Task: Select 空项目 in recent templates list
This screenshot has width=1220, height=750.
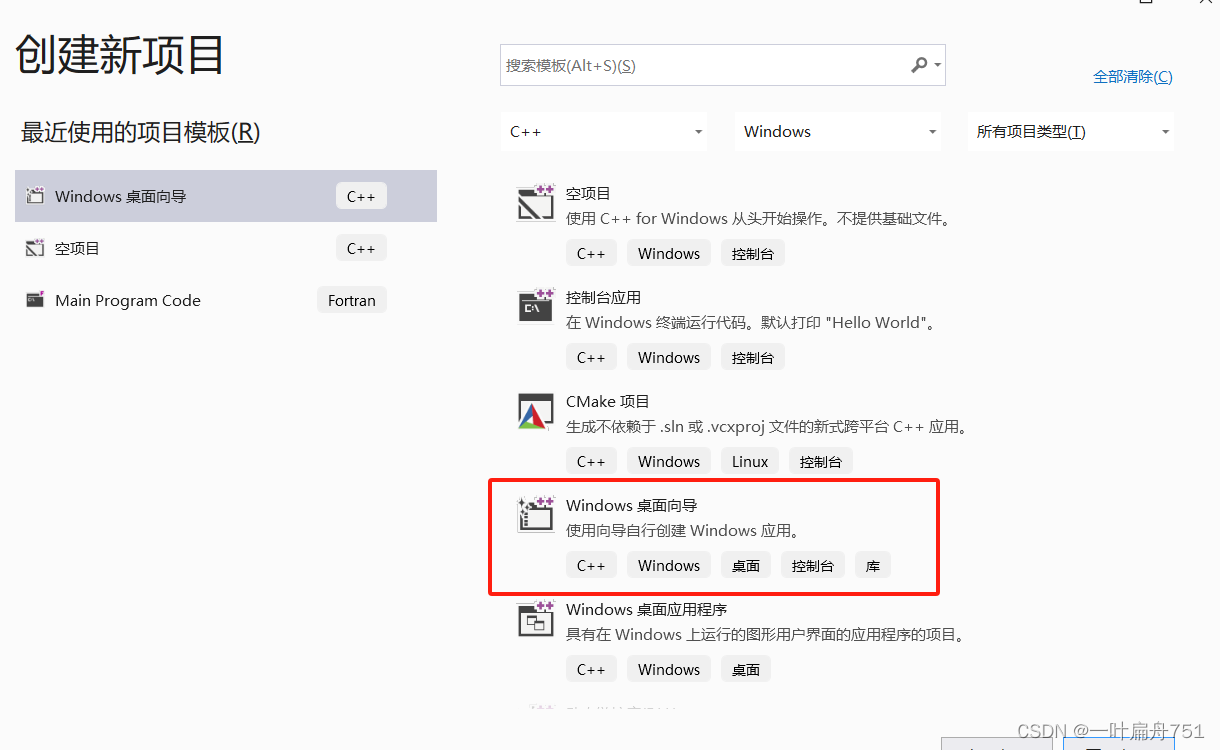Action: click(226, 248)
